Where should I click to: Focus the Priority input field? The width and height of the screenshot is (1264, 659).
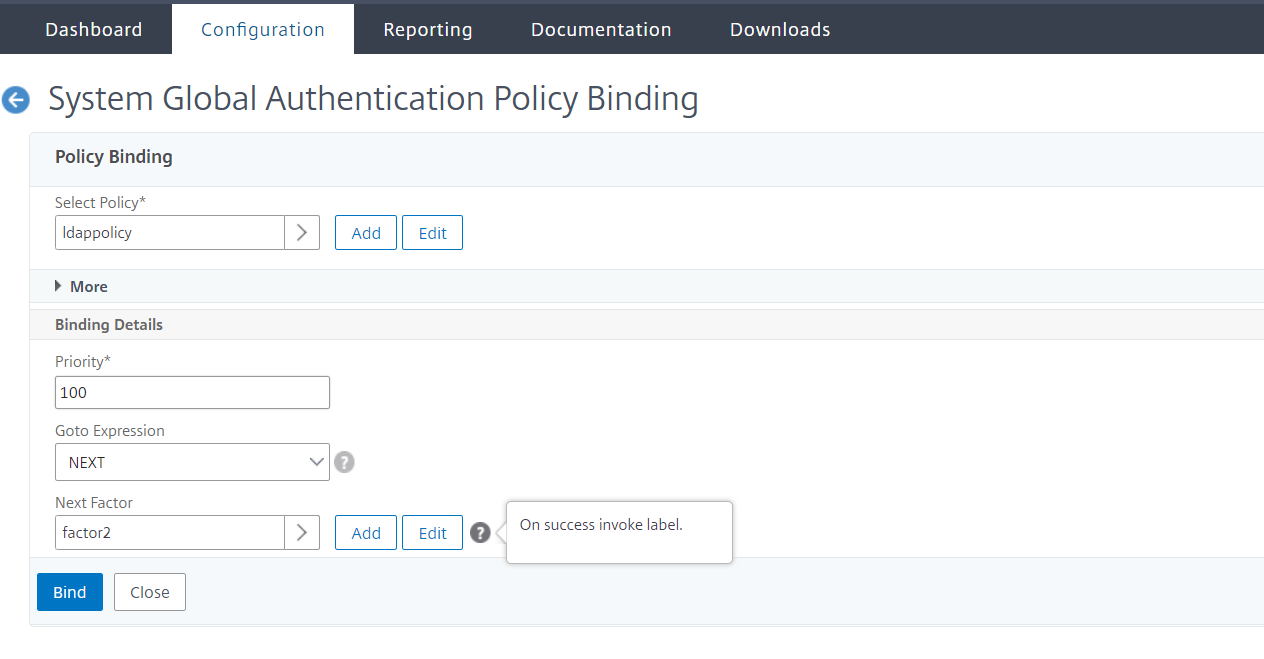[x=192, y=392]
